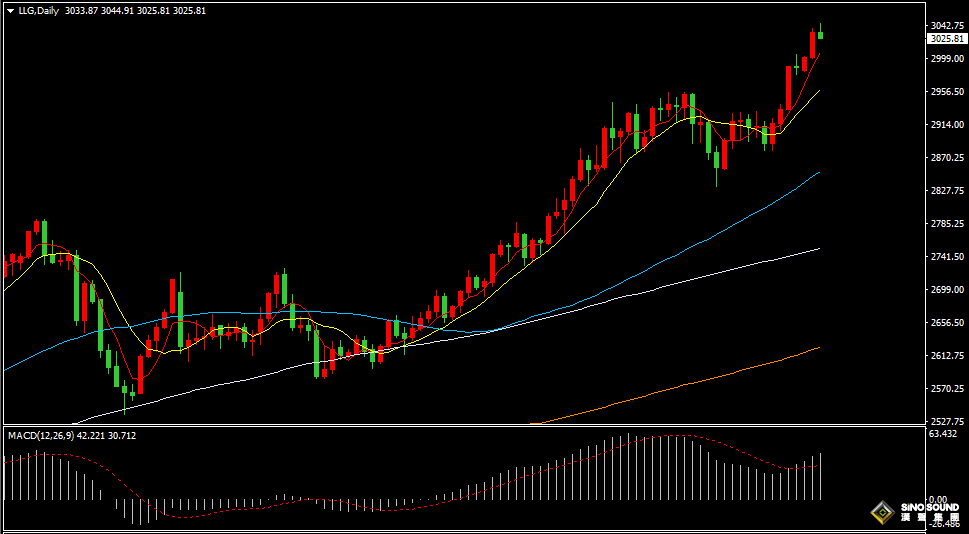Viewport: 969px width, 534px height.
Task: Click the lowest candle wick near 2540
Action: point(125,403)
